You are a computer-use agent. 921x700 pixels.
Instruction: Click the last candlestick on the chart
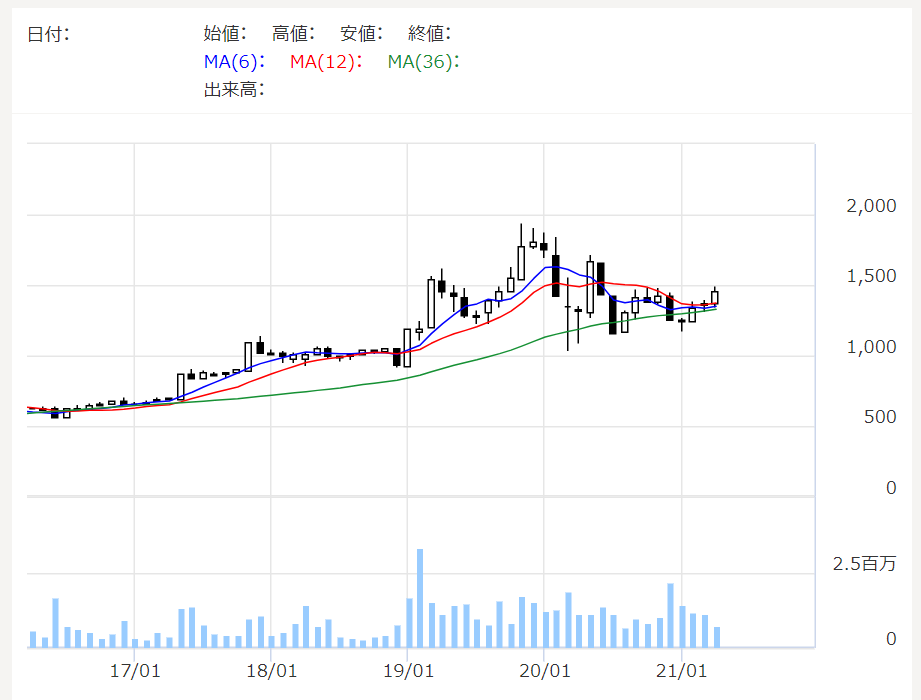coord(715,296)
